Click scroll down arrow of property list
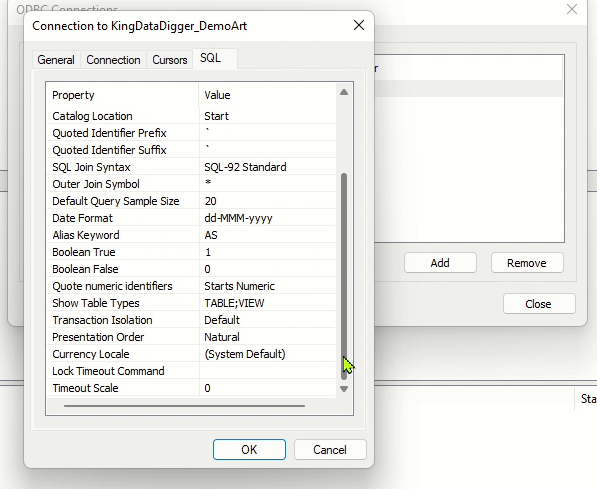 pos(344,389)
